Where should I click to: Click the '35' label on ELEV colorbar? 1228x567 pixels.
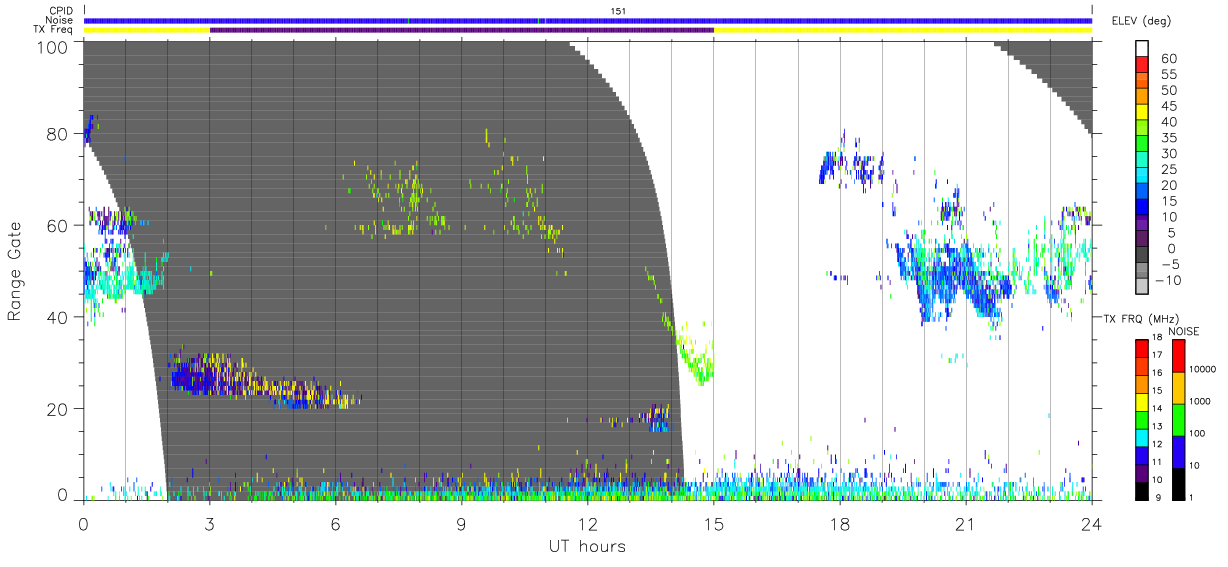click(1168, 138)
